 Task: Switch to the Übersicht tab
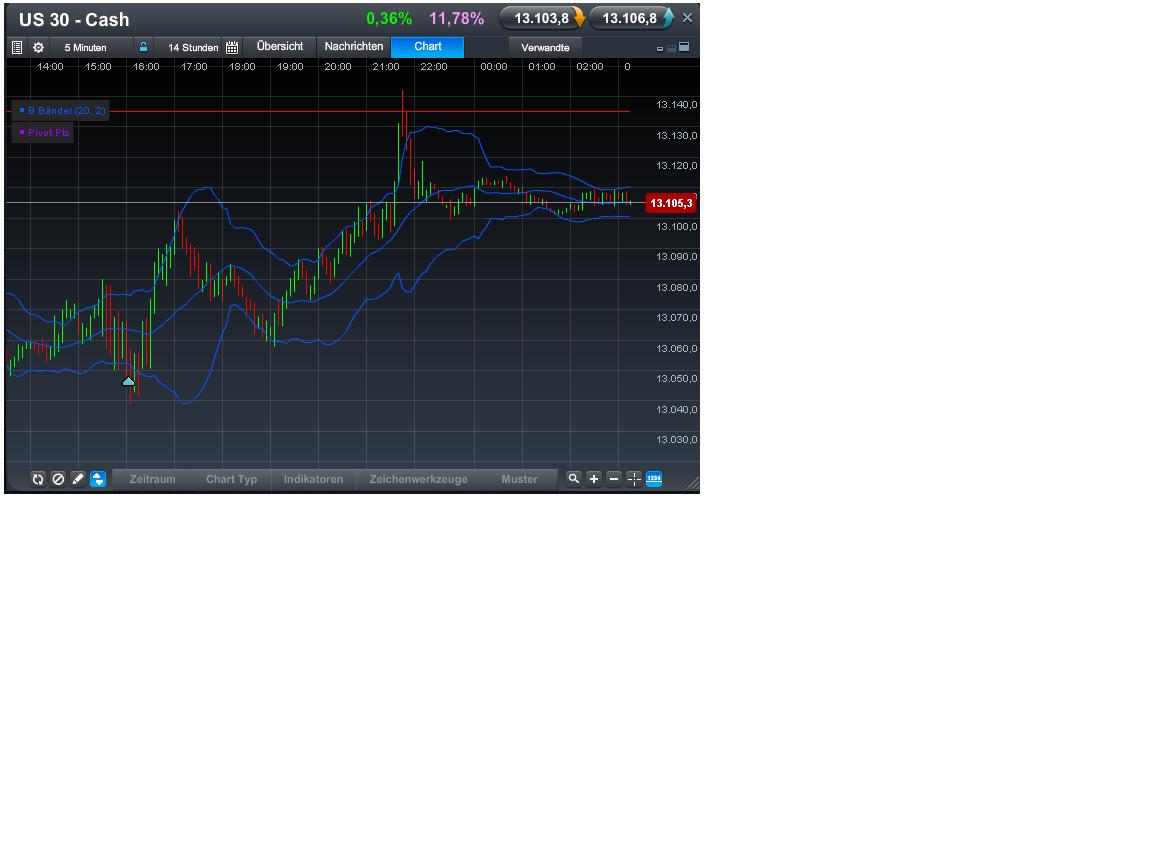pos(280,46)
